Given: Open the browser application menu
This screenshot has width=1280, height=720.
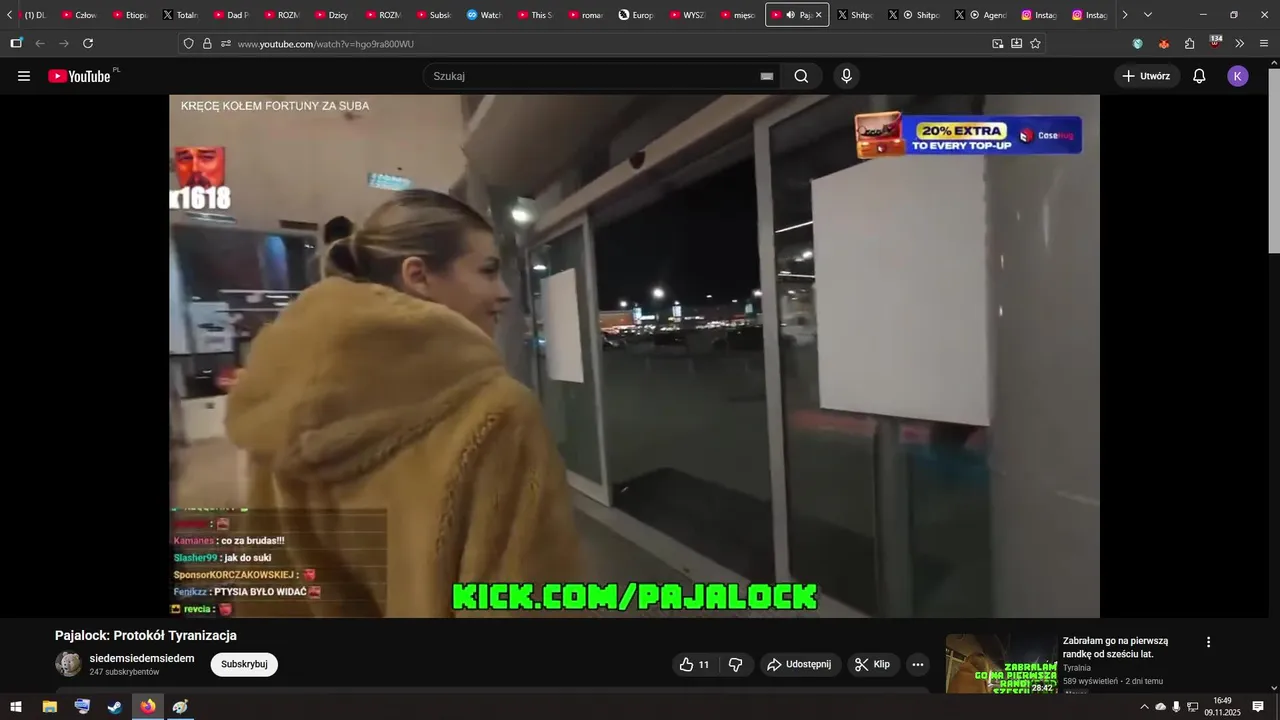Looking at the screenshot, I should [1264, 44].
